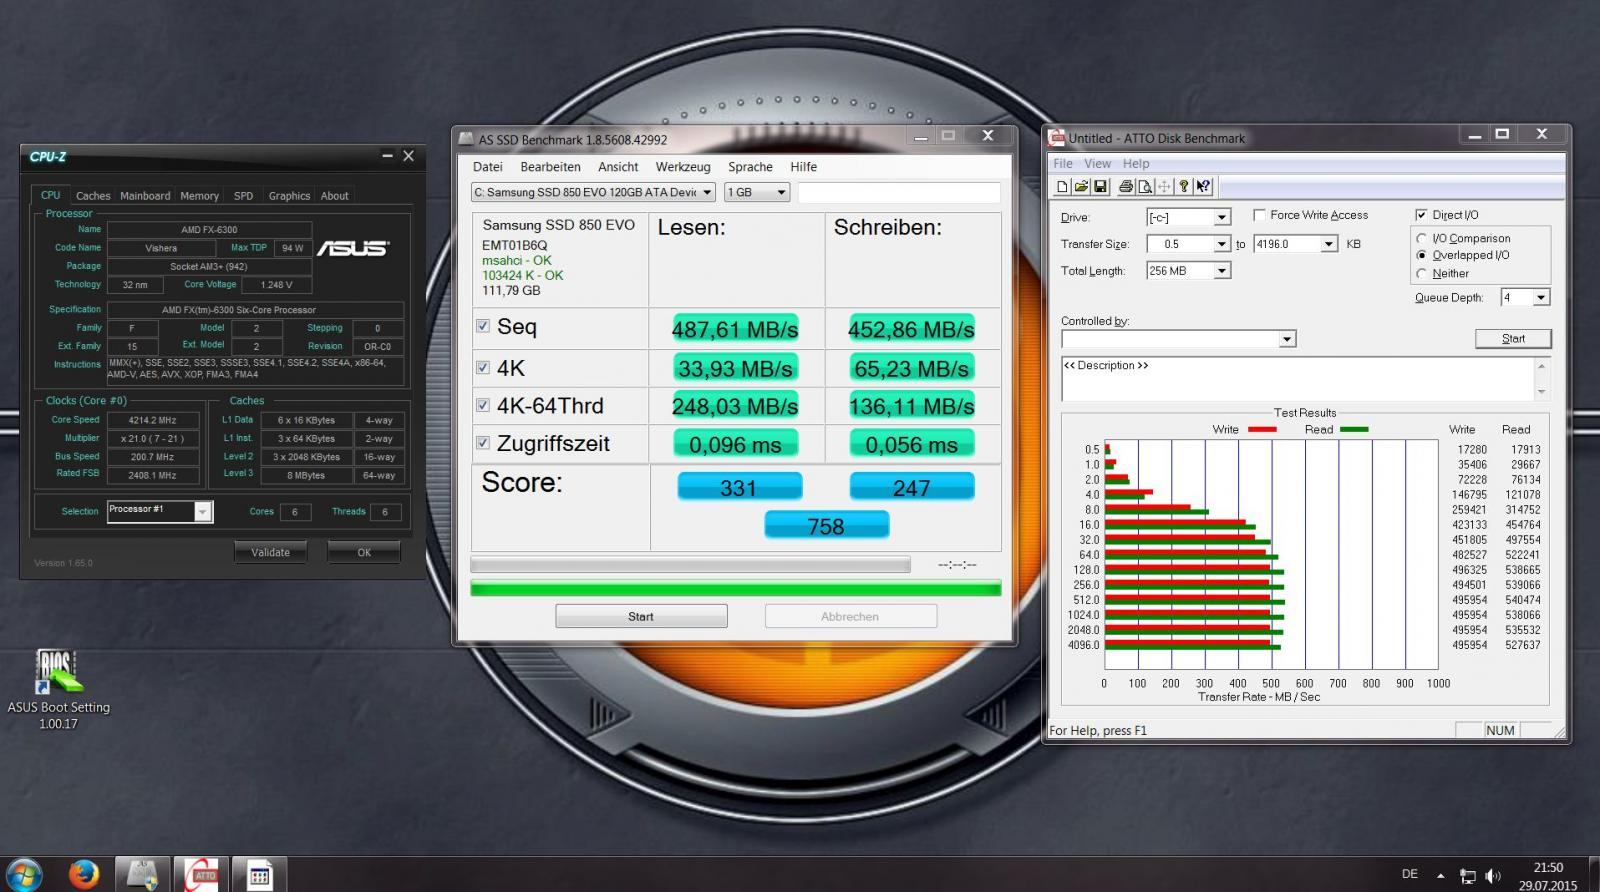The width and height of the screenshot is (1600, 892).
Task: Open the Sprache menu in AS SSD
Action: pos(750,167)
